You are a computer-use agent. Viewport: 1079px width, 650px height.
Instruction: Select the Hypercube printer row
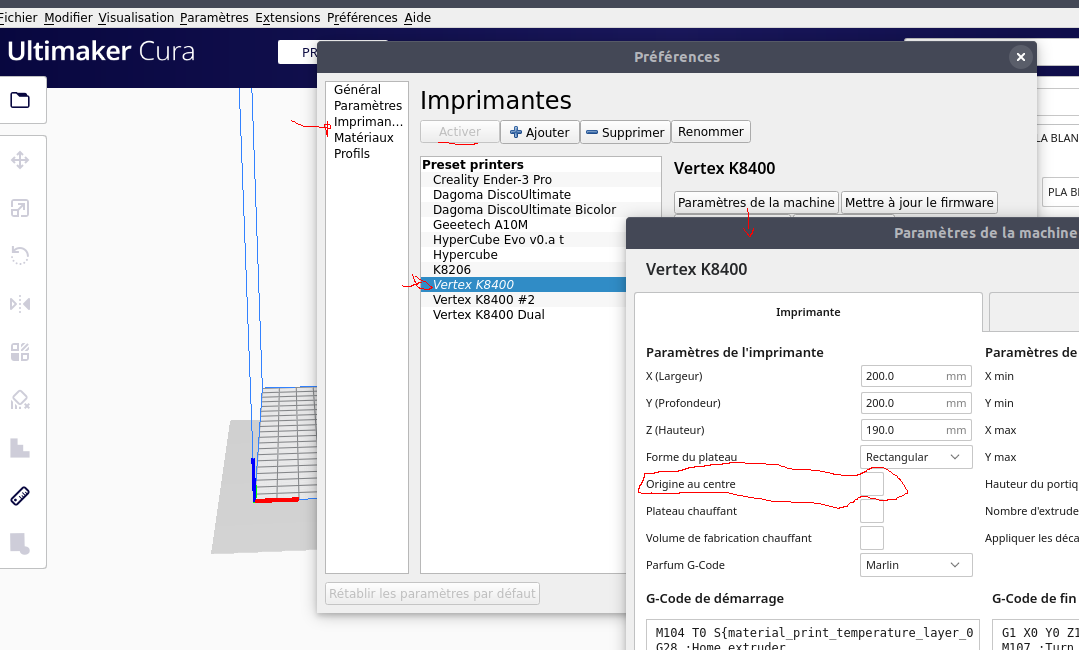524,254
